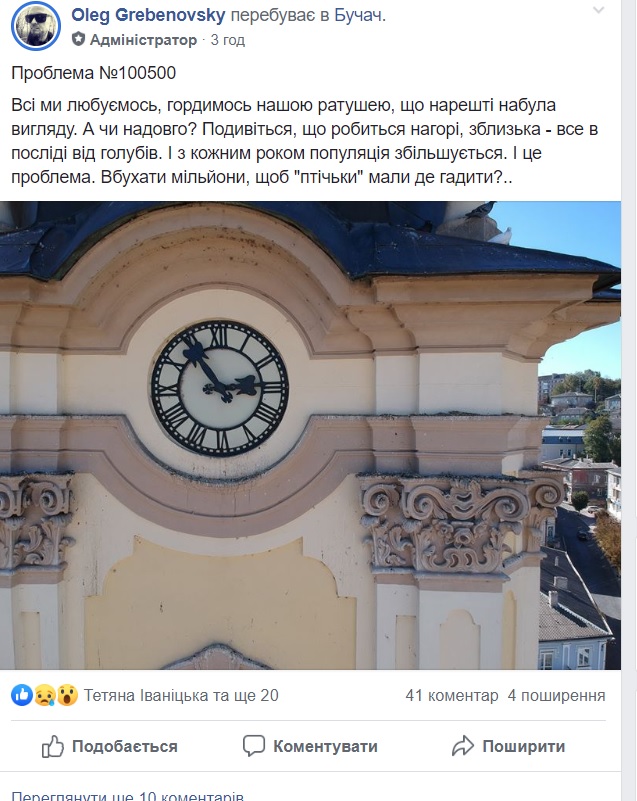Open Oleg Grebenovsky's profile name link
Image resolution: width=637 pixels, height=801 pixels.
[x=148, y=15]
